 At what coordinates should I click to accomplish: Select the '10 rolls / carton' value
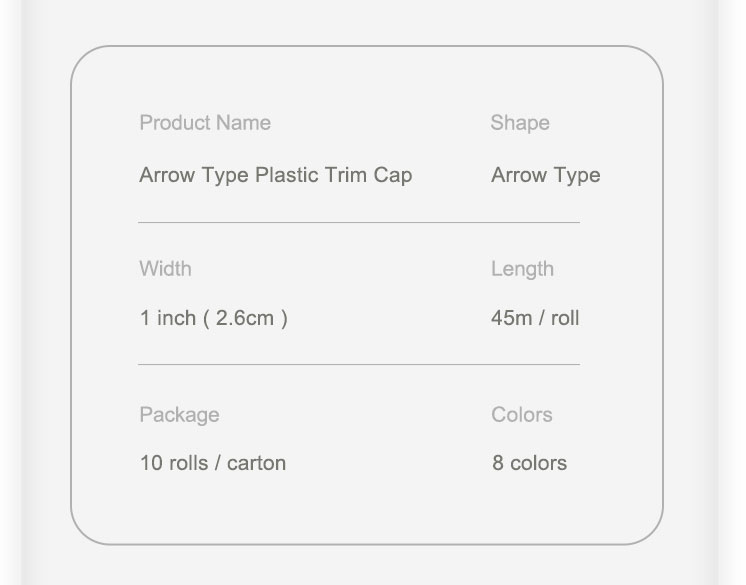point(212,463)
